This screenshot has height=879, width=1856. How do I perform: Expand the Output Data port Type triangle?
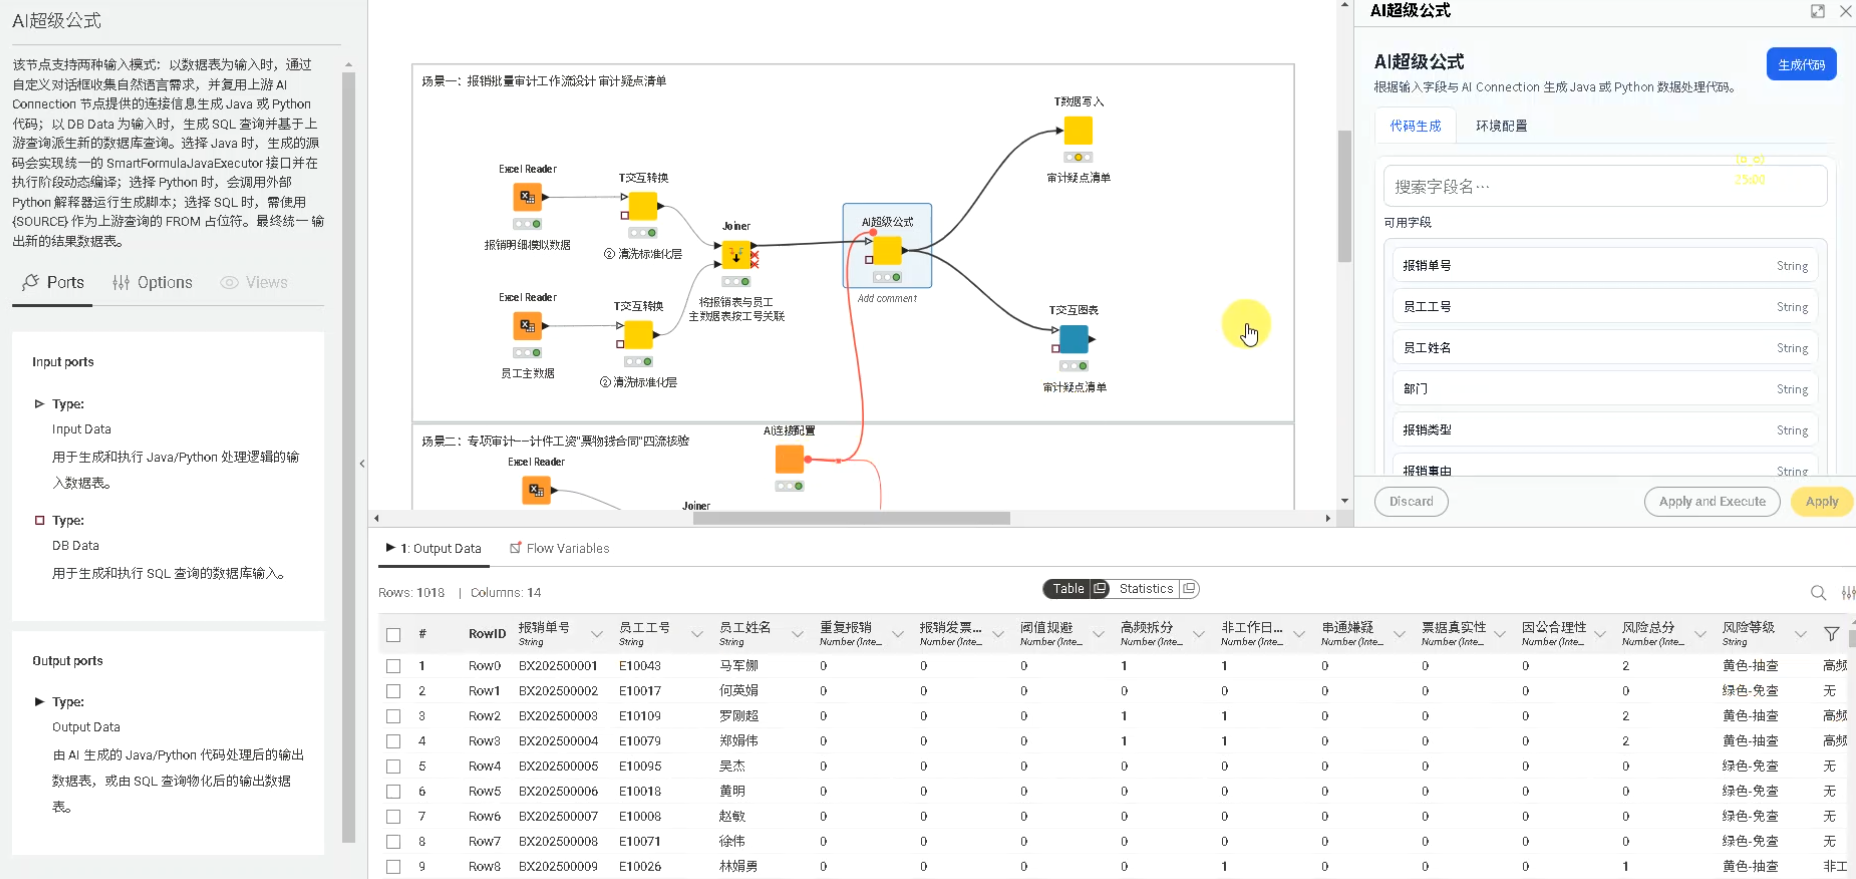(39, 702)
